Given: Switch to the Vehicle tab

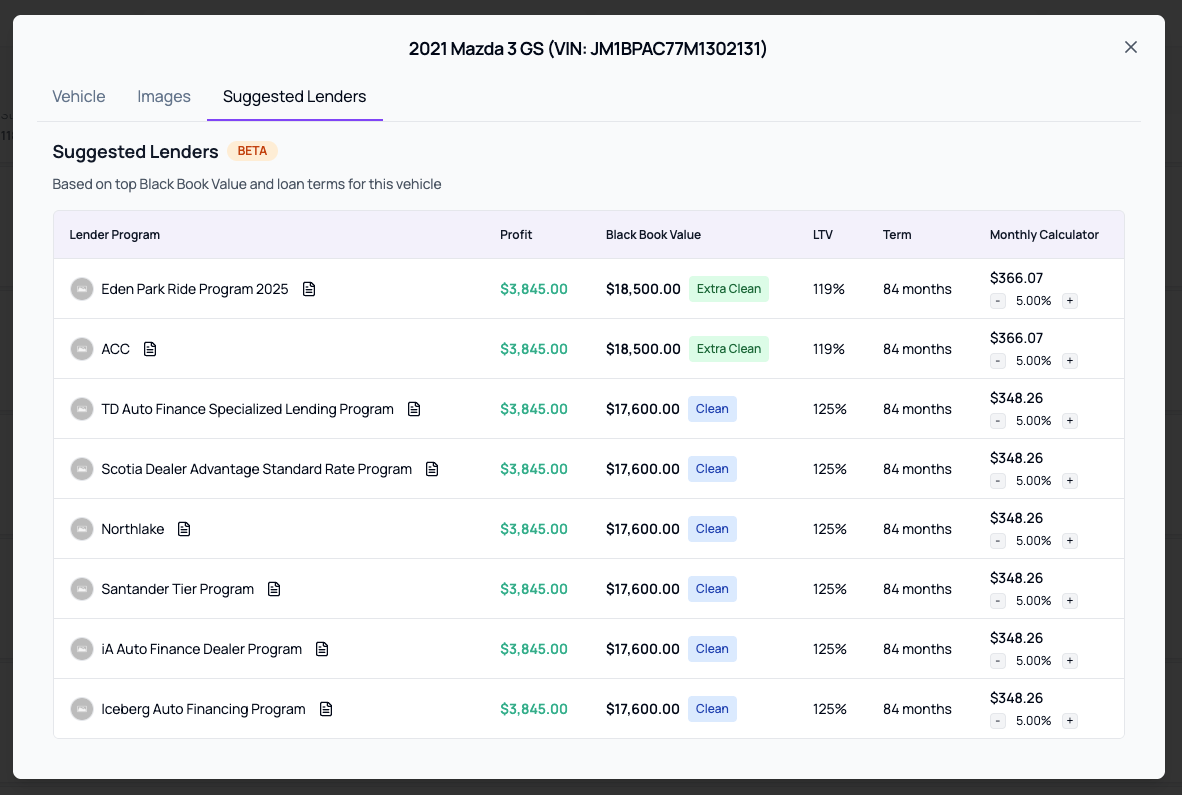Looking at the screenshot, I should [x=79, y=97].
